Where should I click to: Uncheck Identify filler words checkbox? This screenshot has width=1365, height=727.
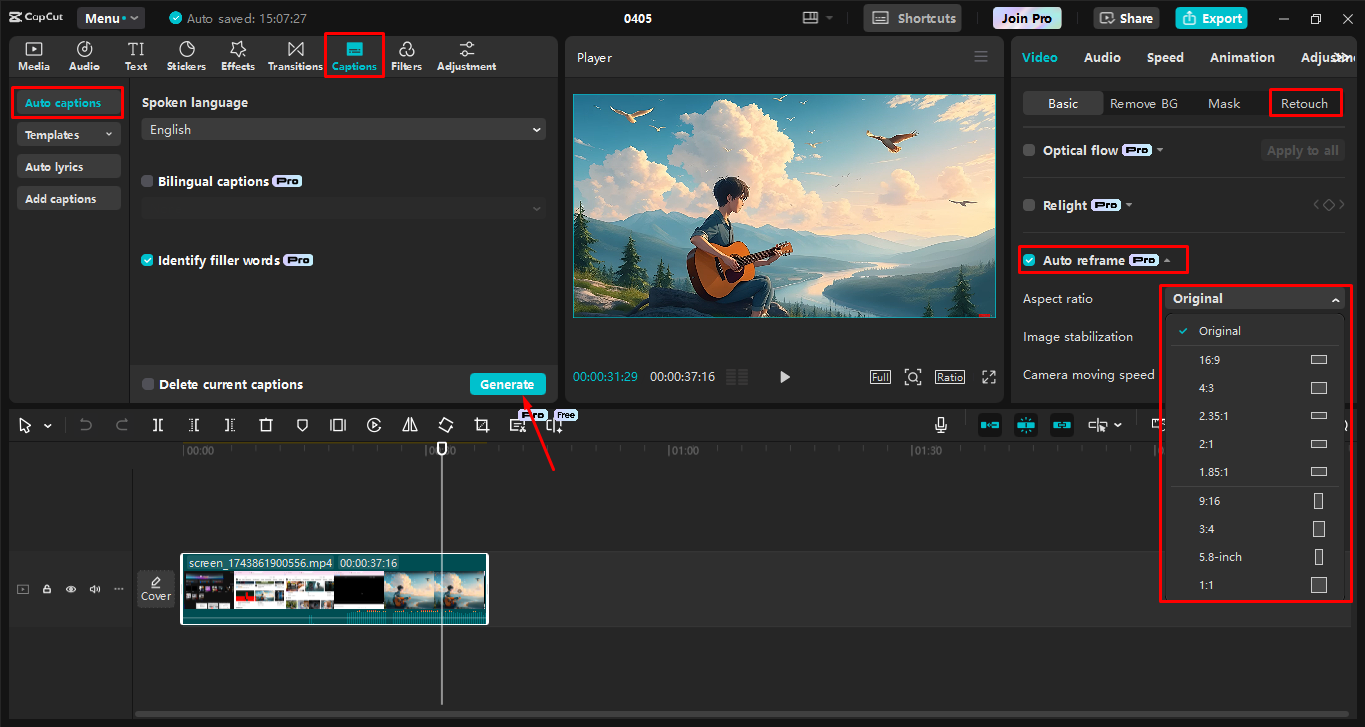pyautogui.click(x=148, y=260)
